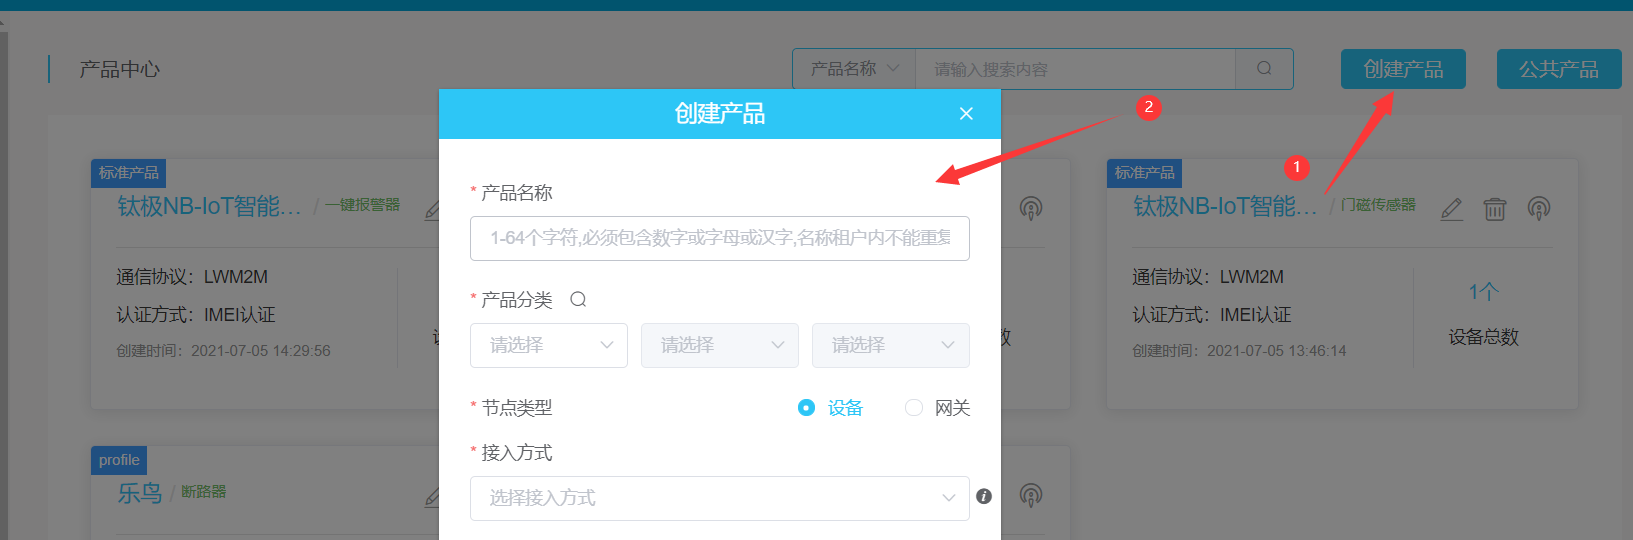Focus the 请输入搜索内容 search box

(1075, 69)
